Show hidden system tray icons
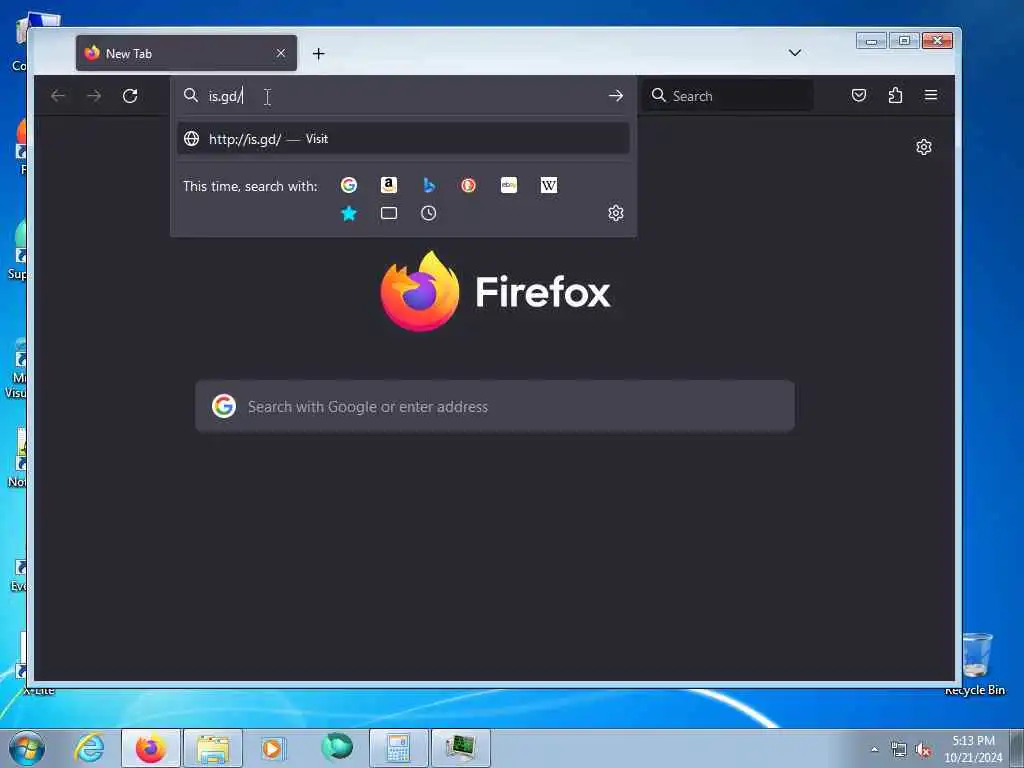This screenshot has width=1024, height=768. point(874,749)
